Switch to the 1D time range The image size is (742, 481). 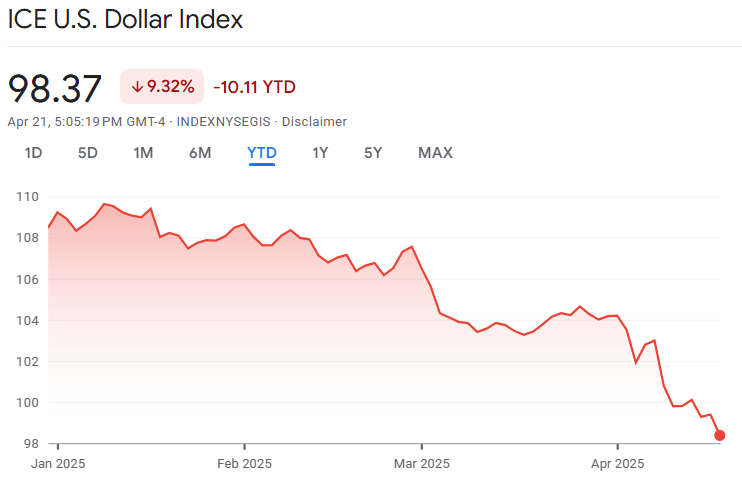(33, 153)
